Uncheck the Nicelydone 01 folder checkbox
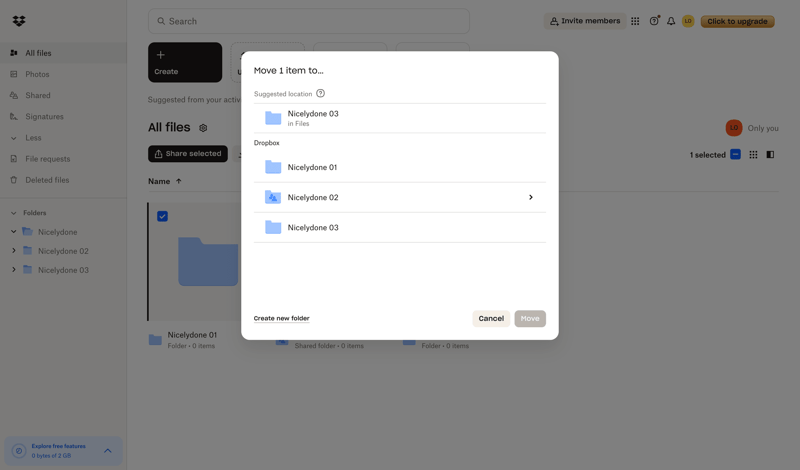 162,216
